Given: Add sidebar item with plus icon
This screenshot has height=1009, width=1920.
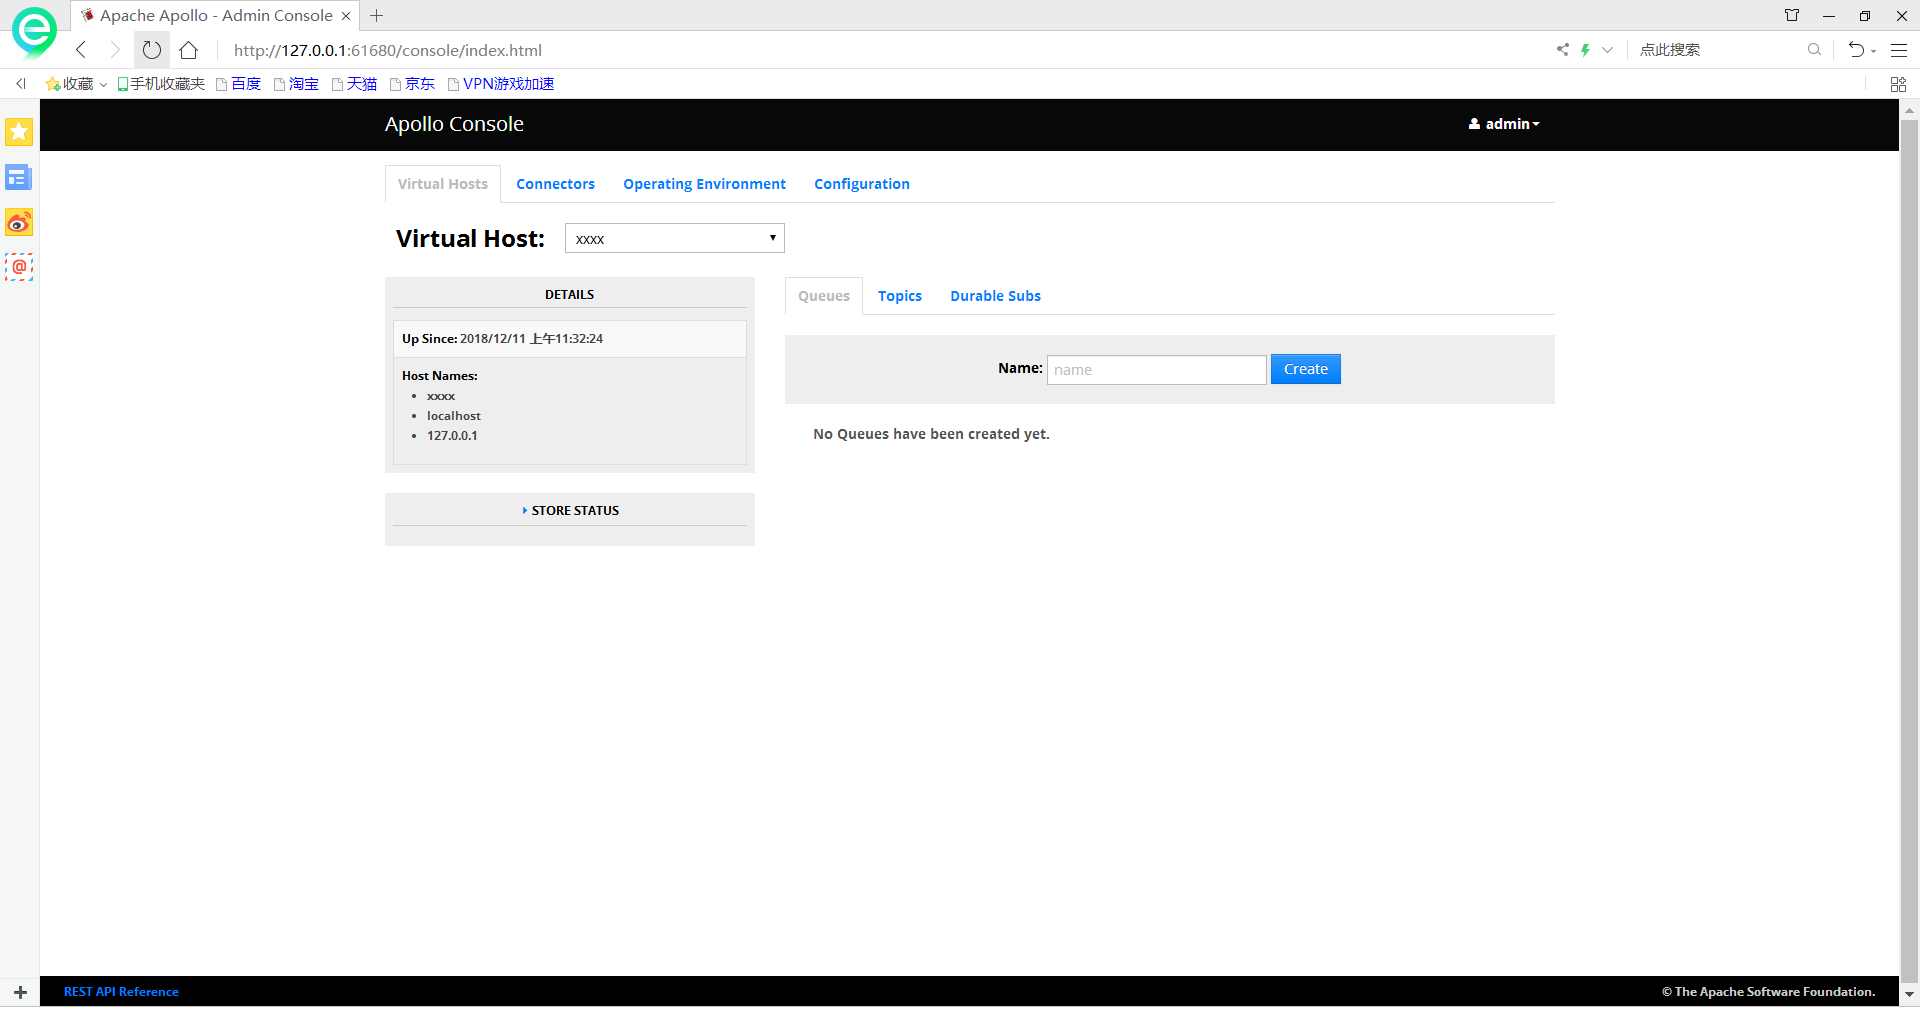Looking at the screenshot, I should pos(20,993).
